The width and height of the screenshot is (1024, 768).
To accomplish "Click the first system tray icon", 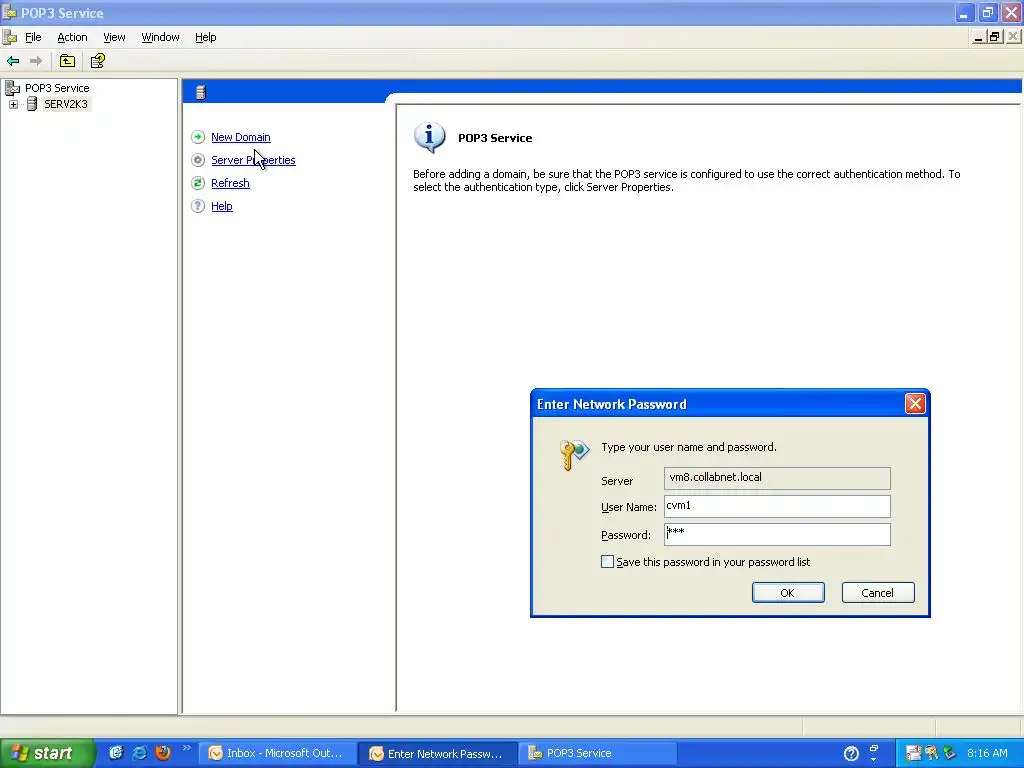I will click(914, 753).
